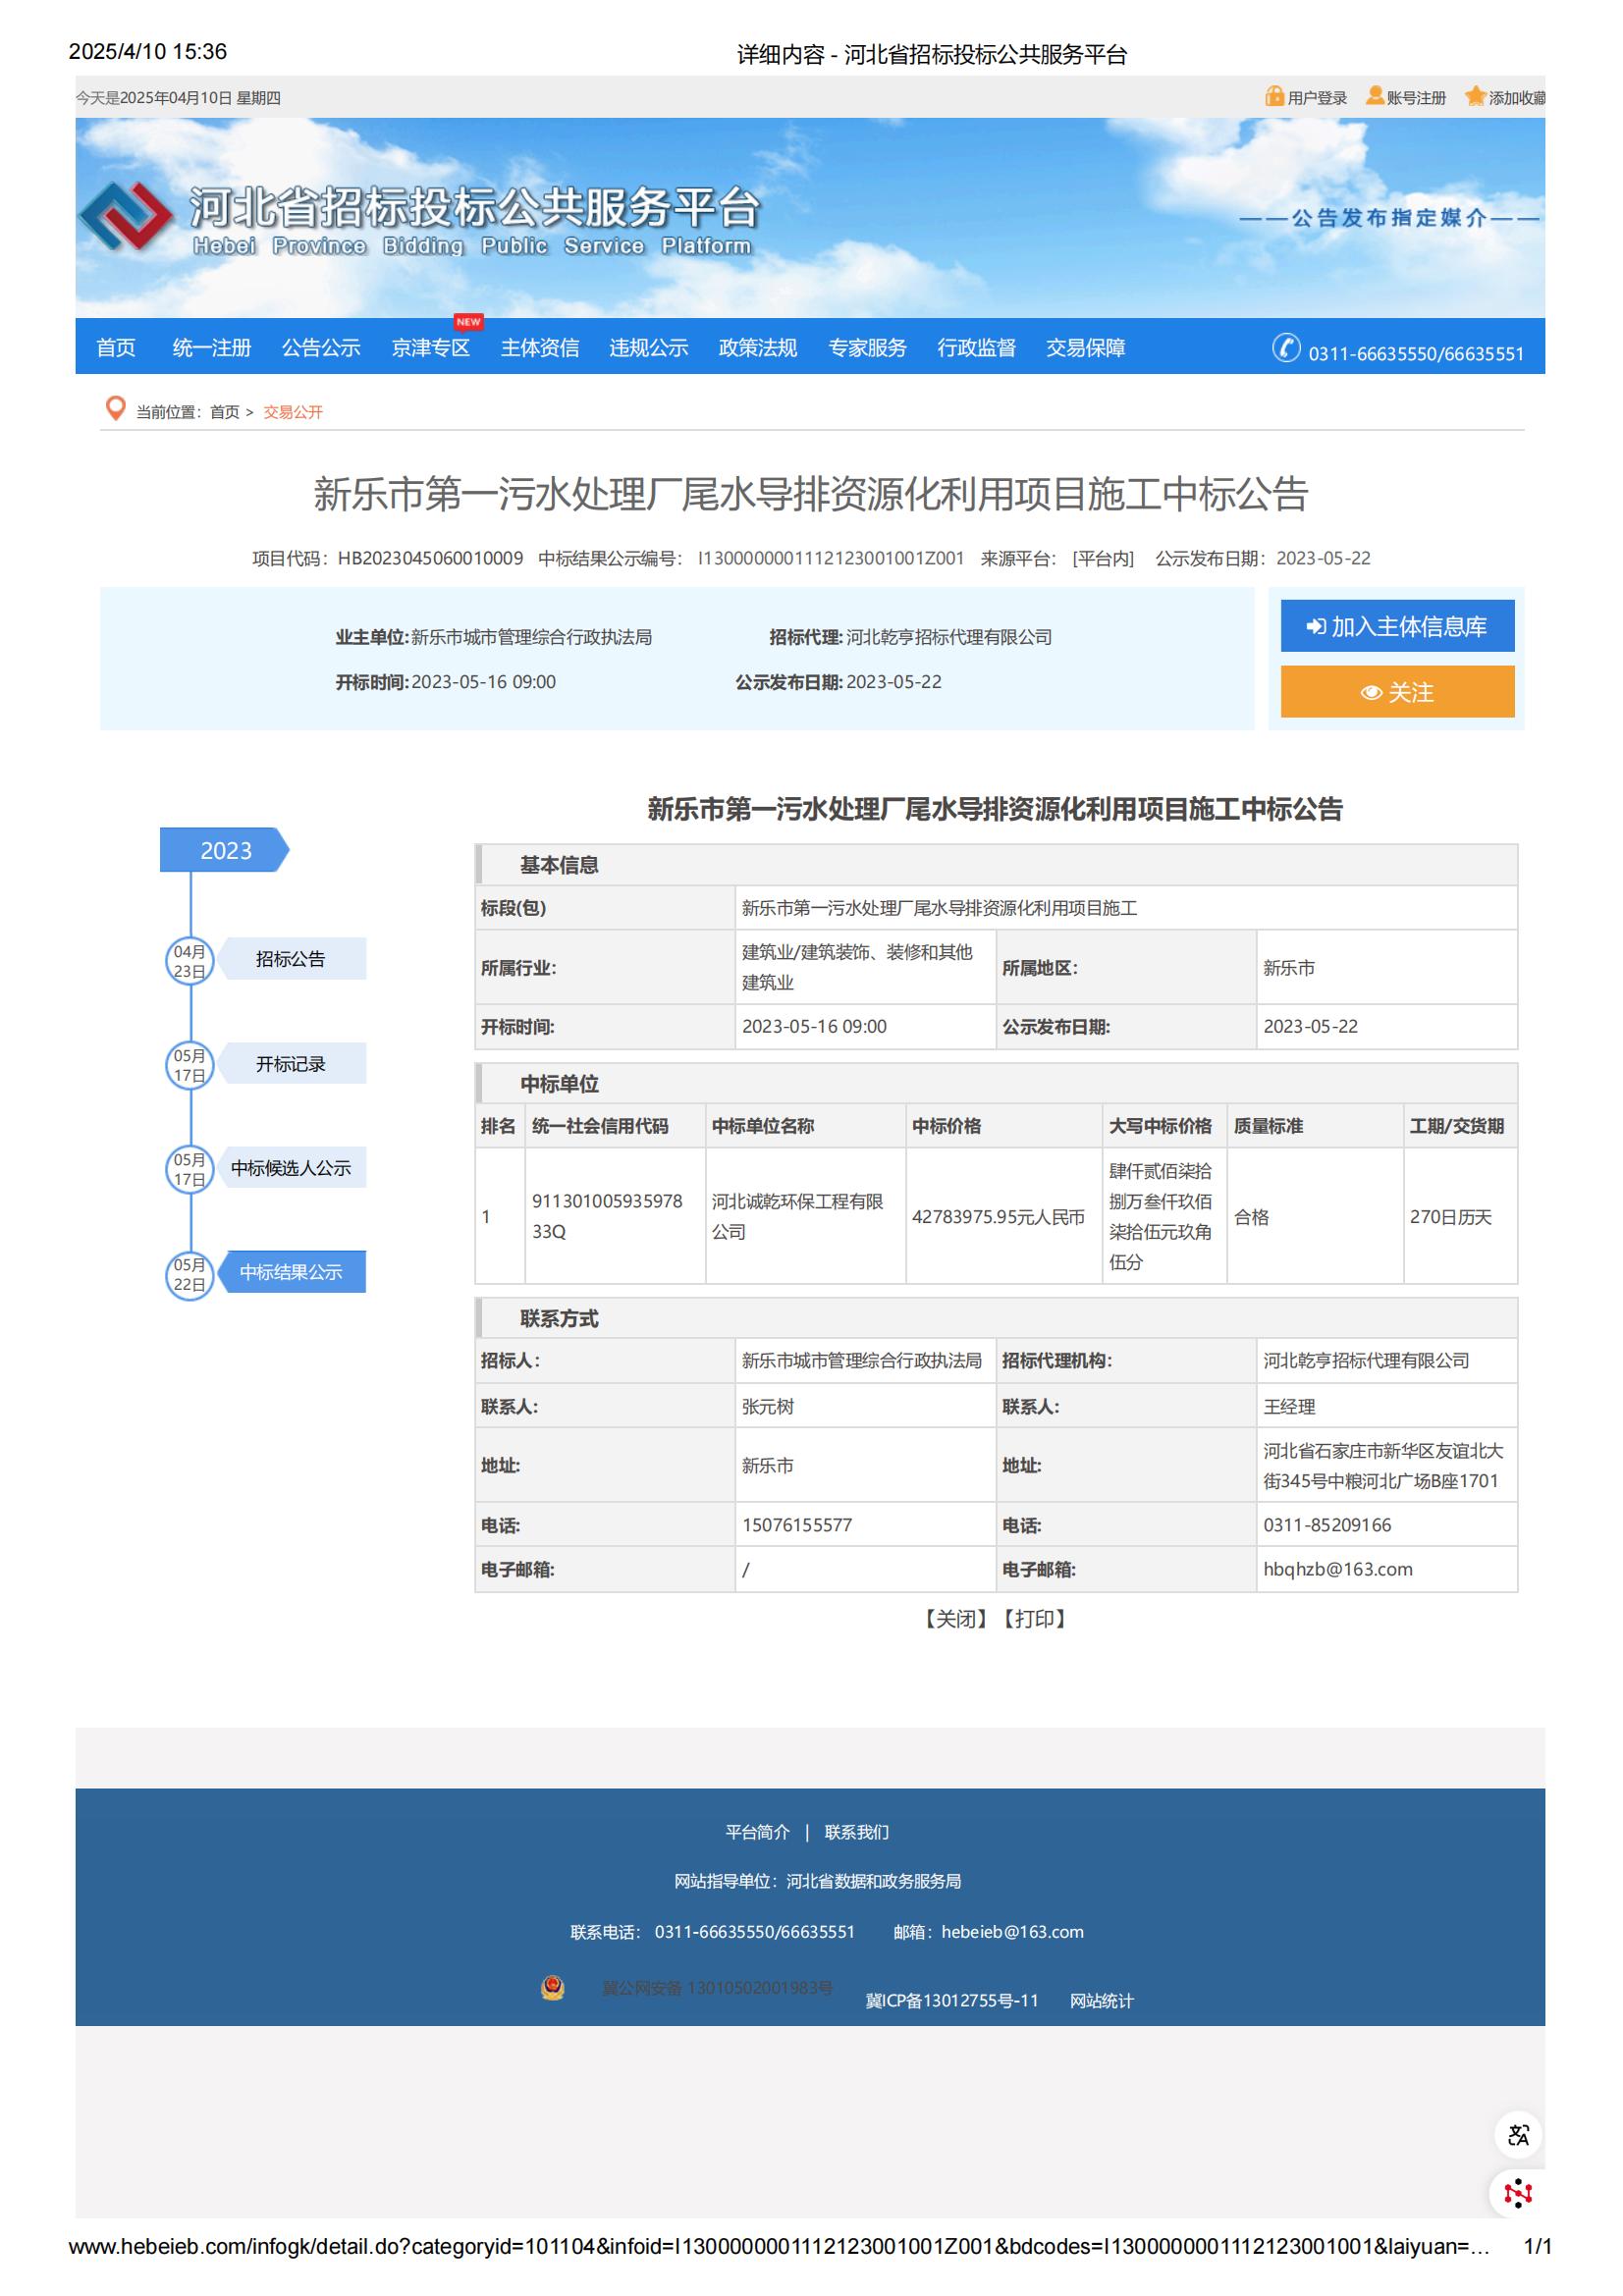1623x2296 pixels.
Task: Click the 【打印】 print link
Action: [x=1034, y=1618]
